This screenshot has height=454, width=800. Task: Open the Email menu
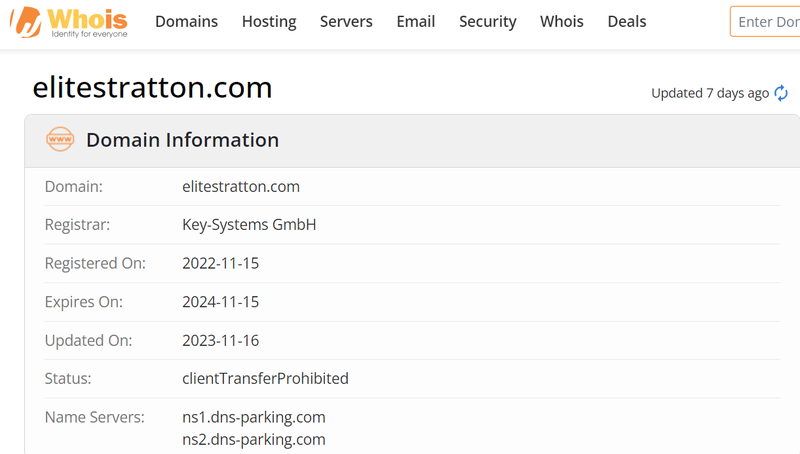[416, 21]
